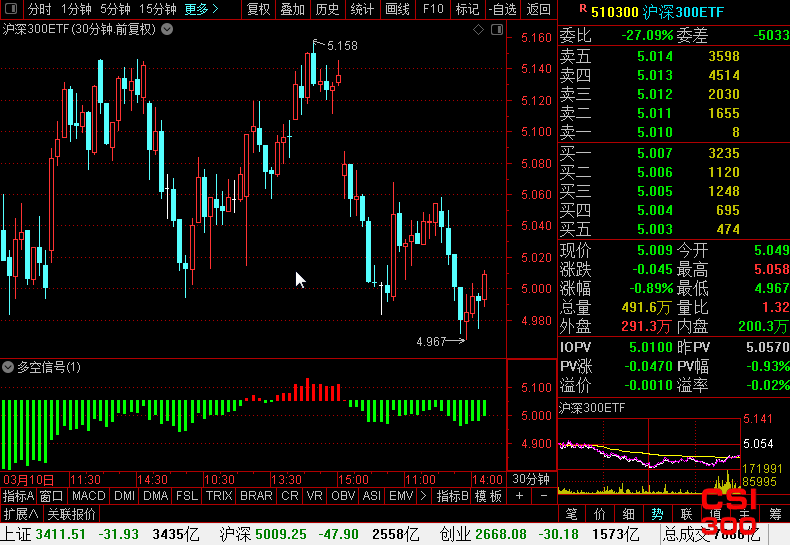Open the 多空信号 indicator dropdown
The height and width of the screenshot is (545, 790).
[x=8, y=367]
